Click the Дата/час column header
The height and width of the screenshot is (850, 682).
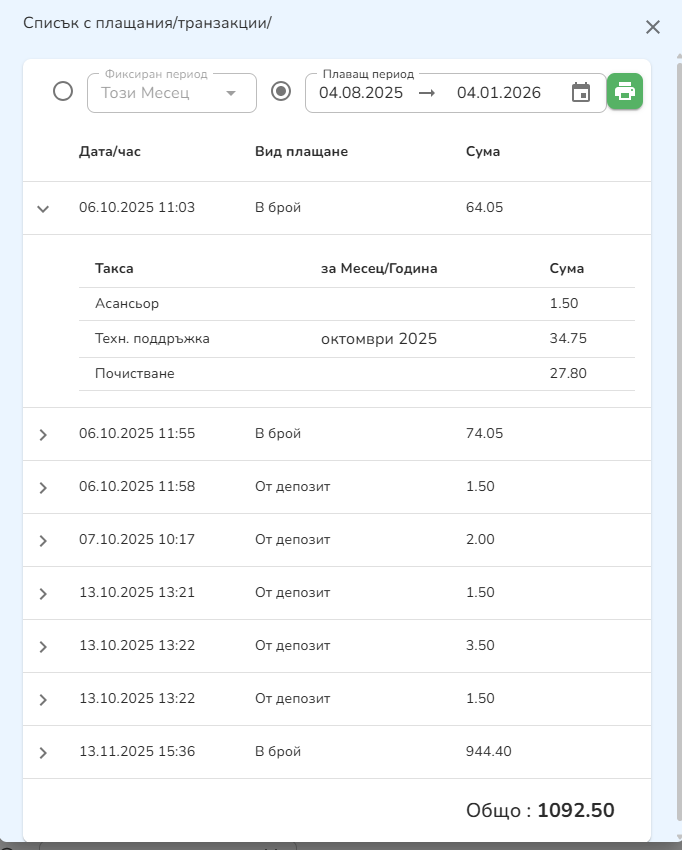coord(110,152)
